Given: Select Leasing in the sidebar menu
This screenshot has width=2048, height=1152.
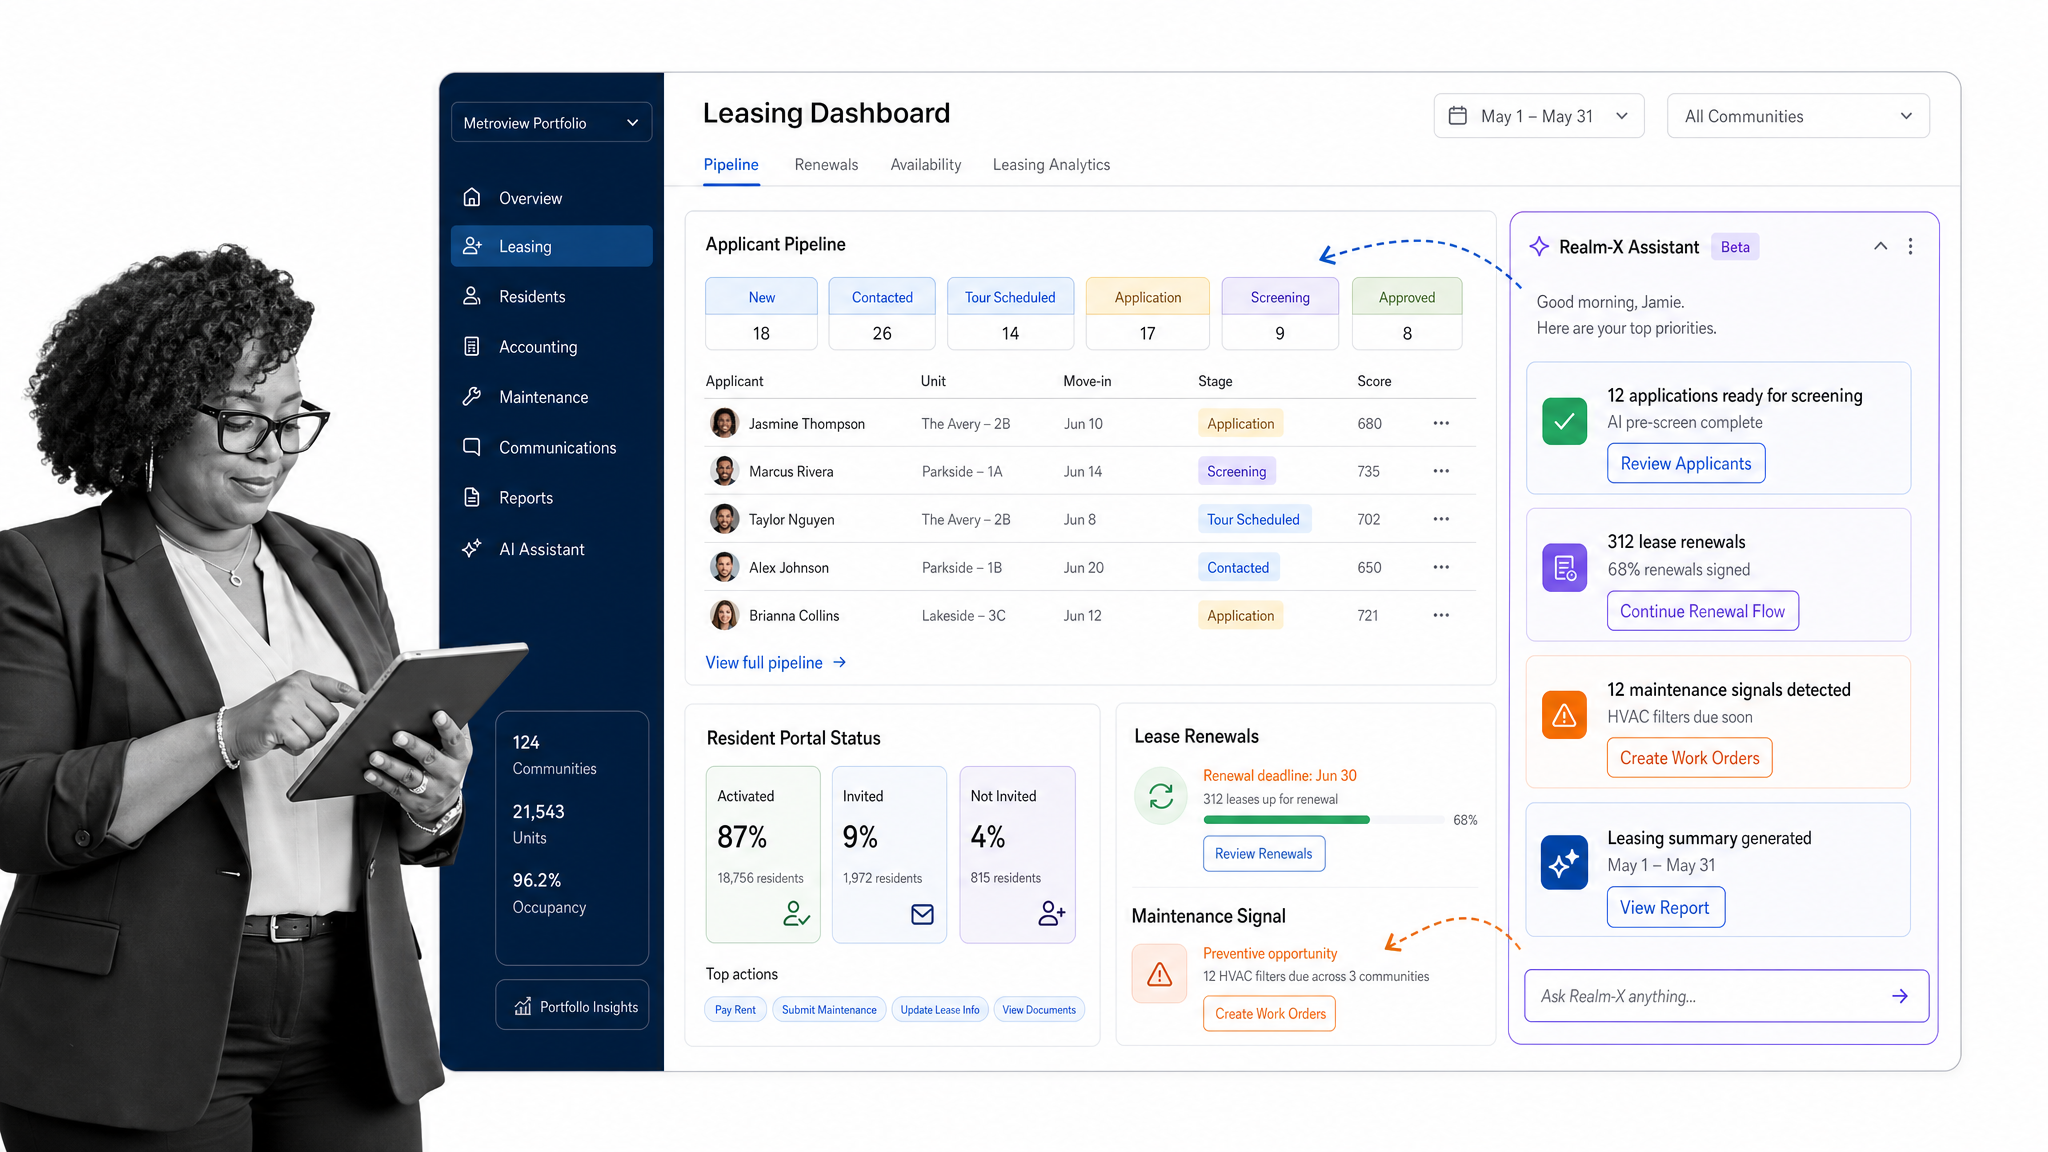Looking at the screenshot, I should click(x=551, y=246).
